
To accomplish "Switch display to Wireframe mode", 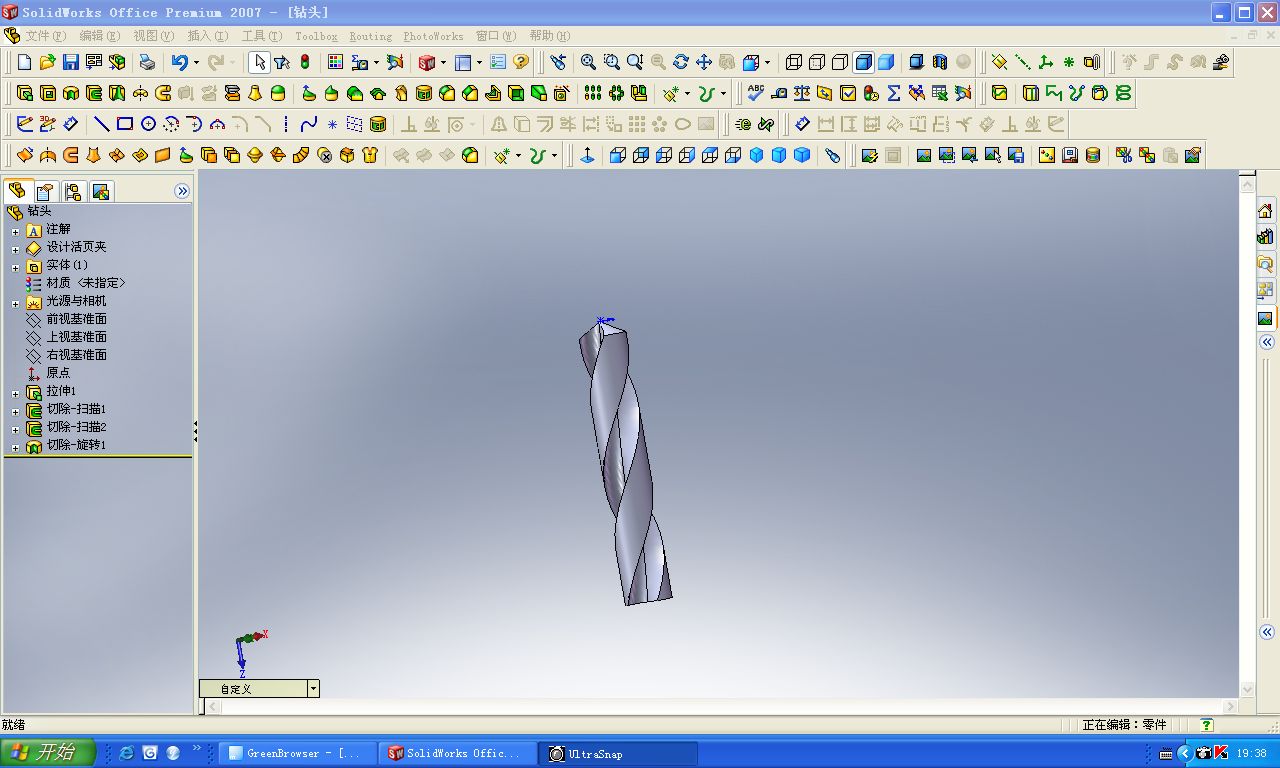I will click(x=794, y=62).
